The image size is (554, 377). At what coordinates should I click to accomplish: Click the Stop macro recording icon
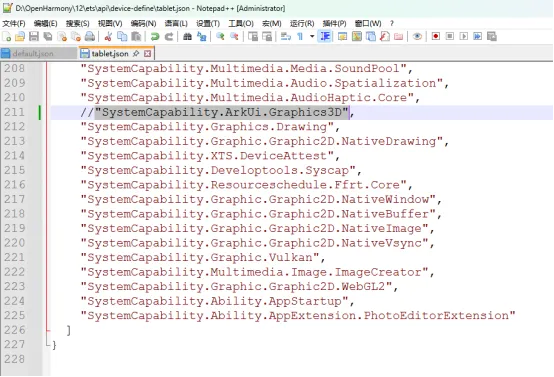click(x=450, y=36)
